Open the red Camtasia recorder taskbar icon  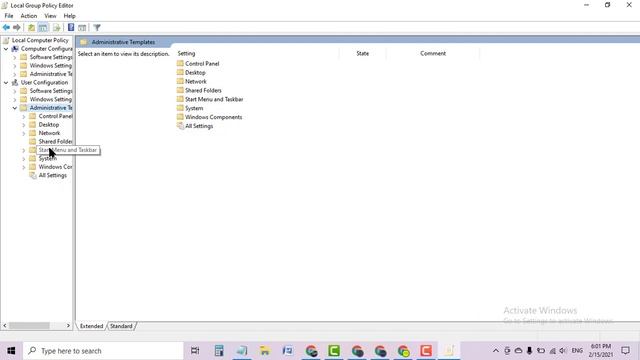(426, 351)
